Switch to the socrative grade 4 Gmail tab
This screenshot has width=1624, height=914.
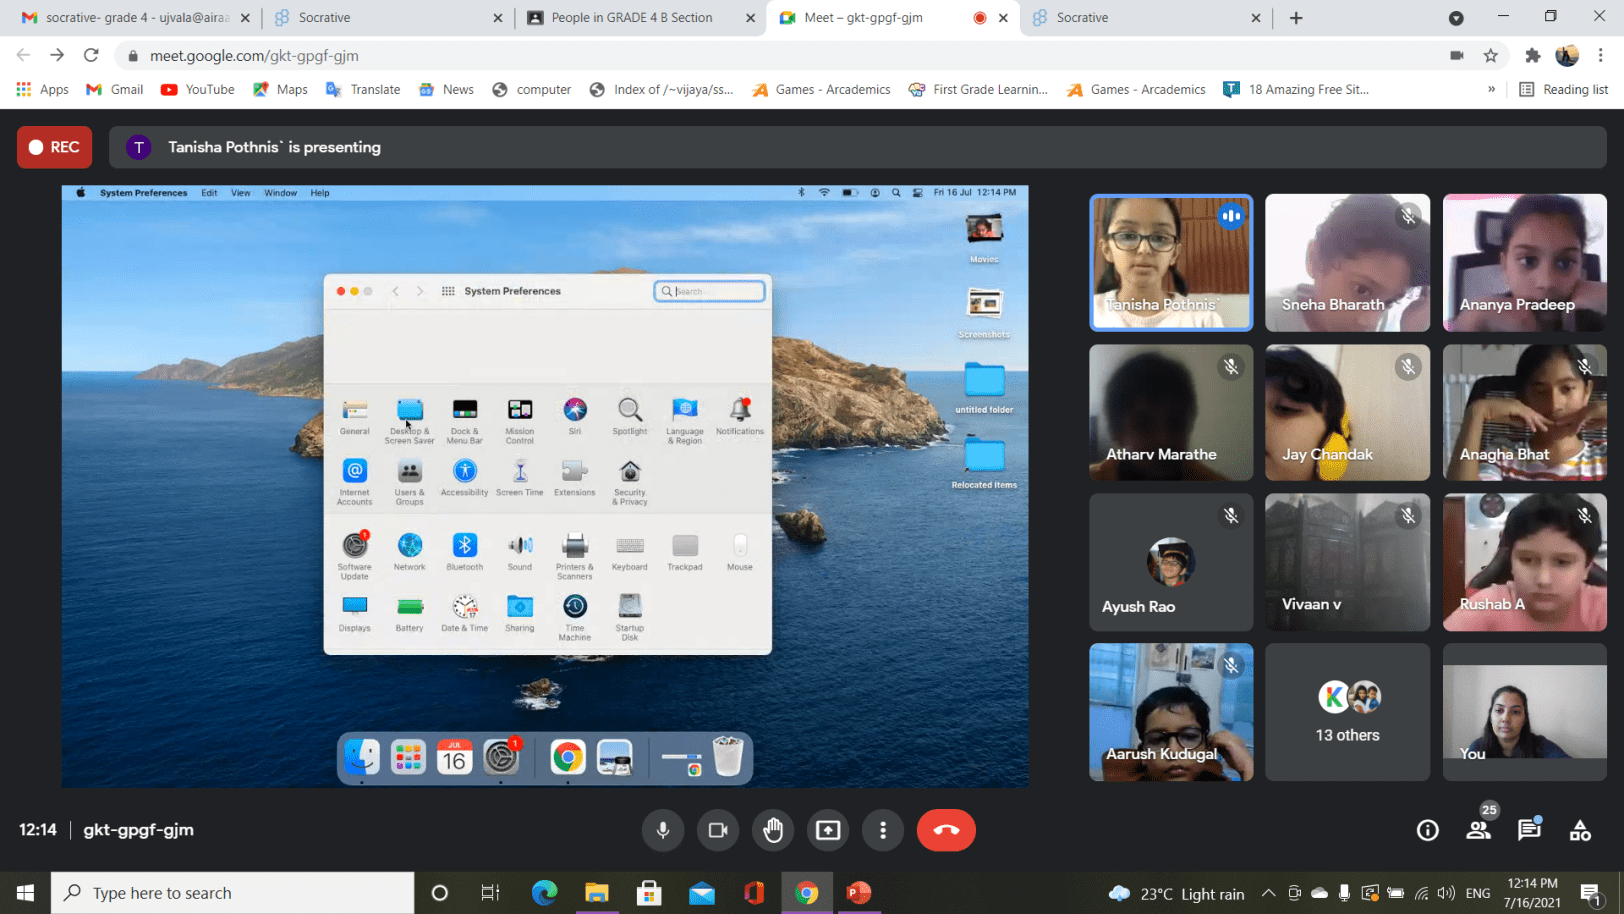click(136, 18)
